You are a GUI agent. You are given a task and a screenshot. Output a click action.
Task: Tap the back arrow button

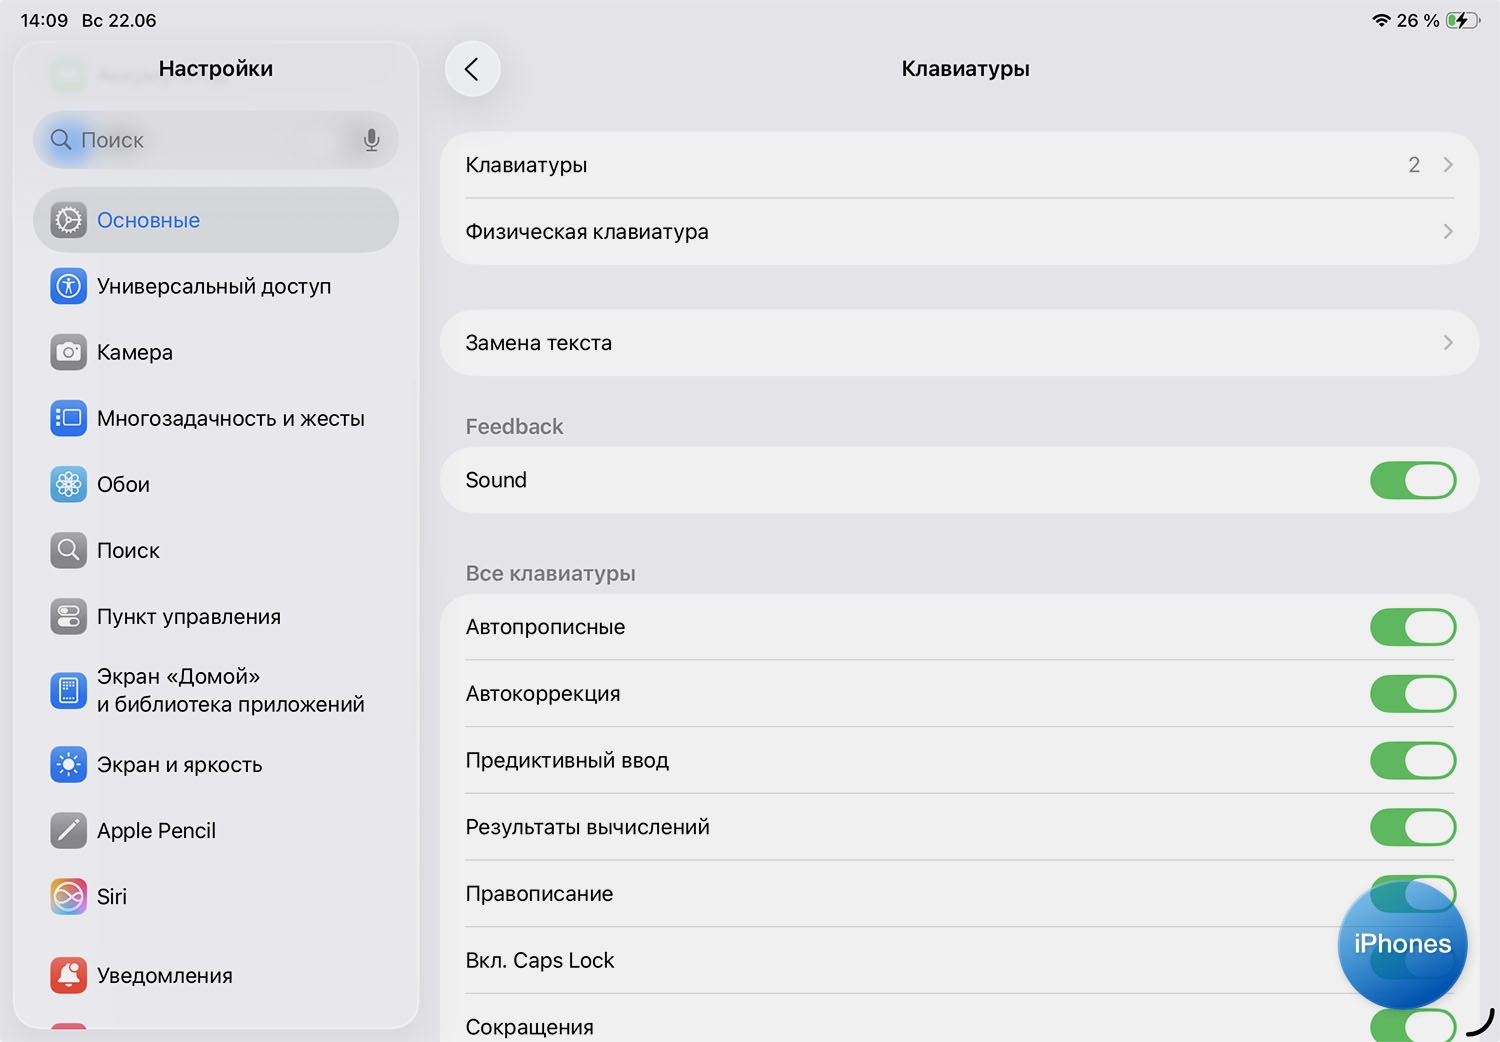(472, 69)
